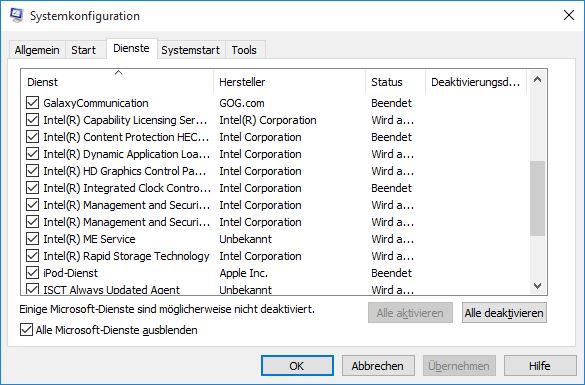The height and width of the screenshot is (385, 585).
Task: Open the Start tab
Action: coord(83,50)
